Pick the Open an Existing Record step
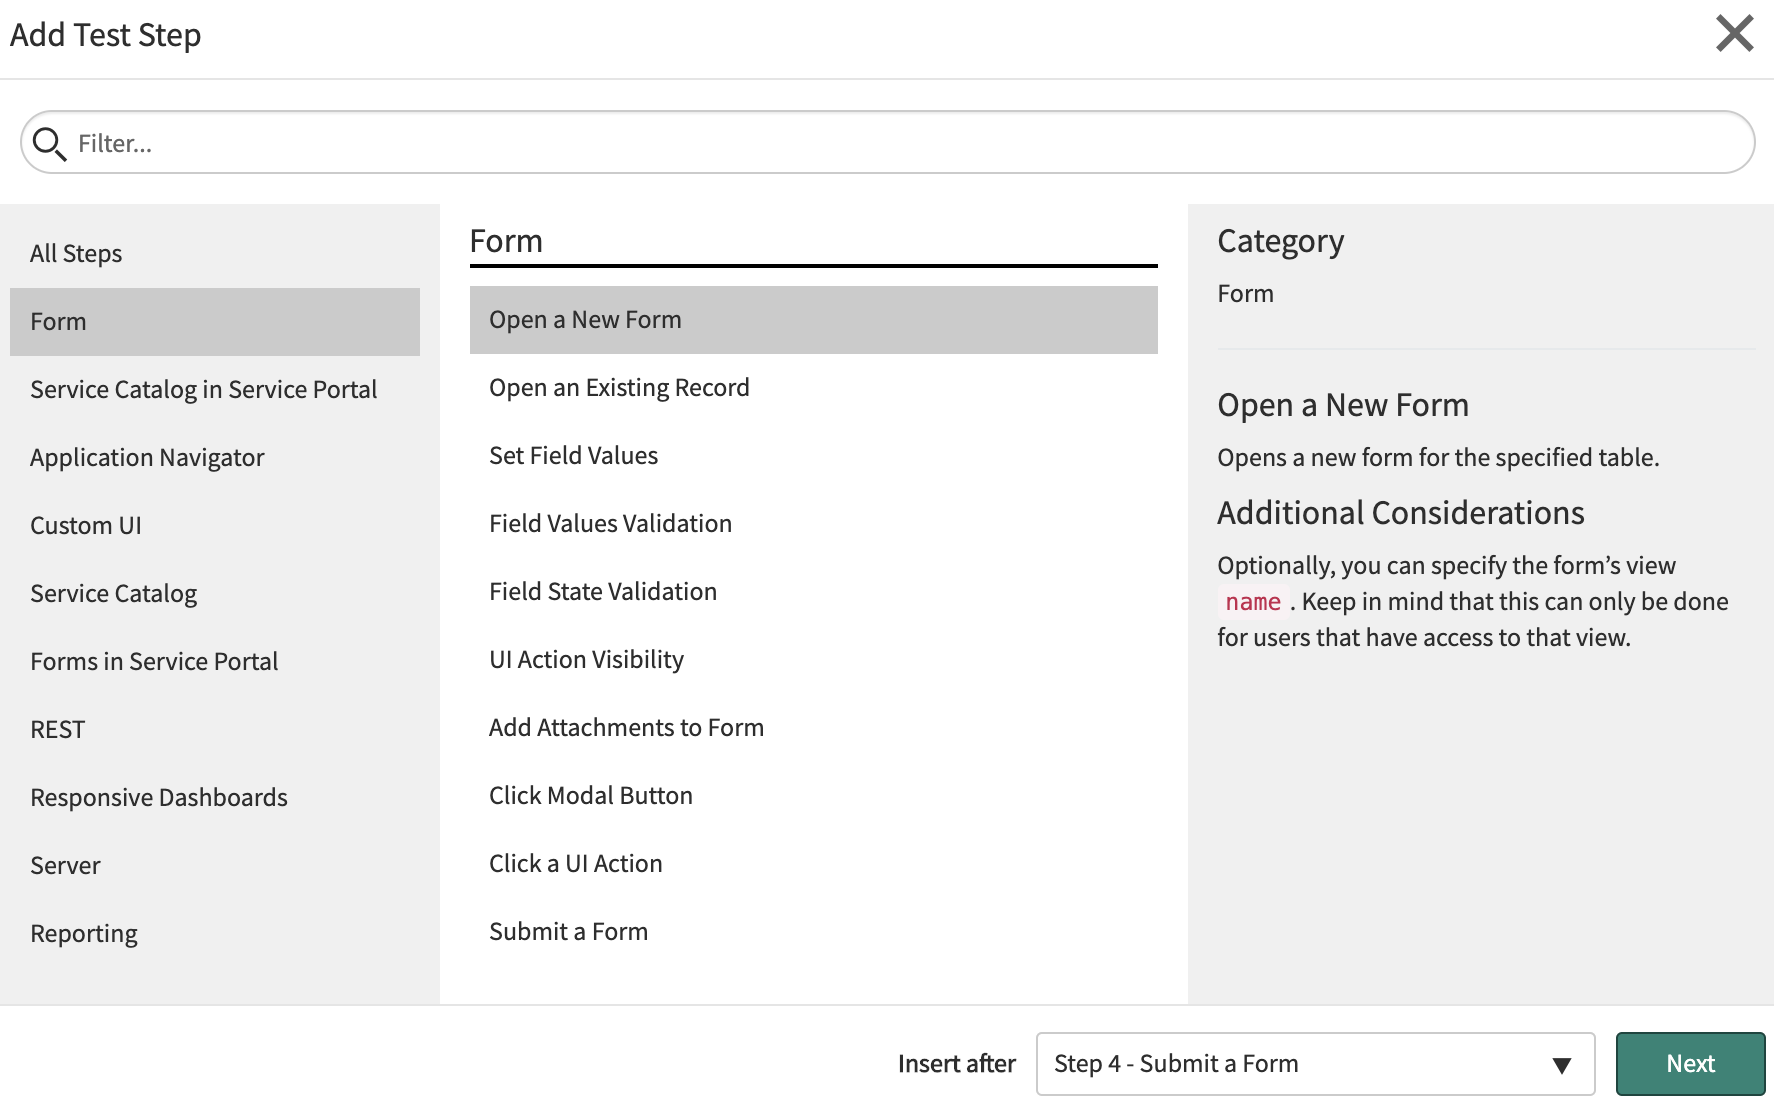Viewport: 1774px width, 1104px height. (x=814, y=388)
